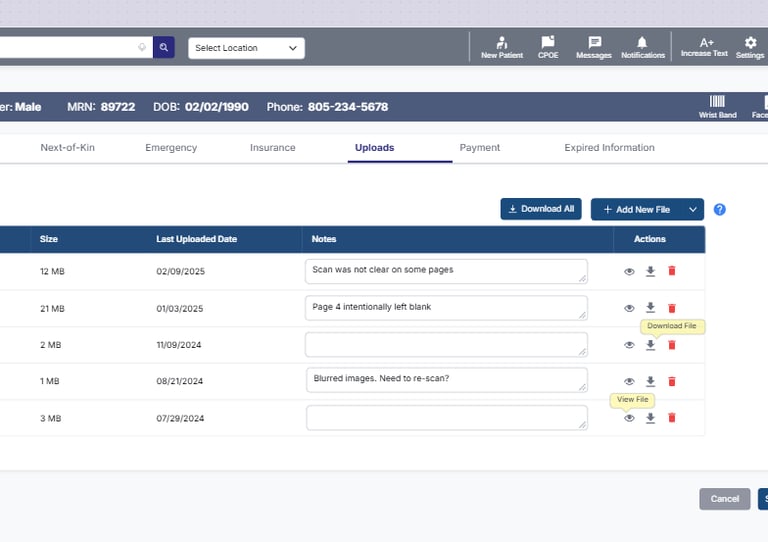Switch to Insurance tab
The height and width of the screenshot is (542, 768).
pos(272,147)
